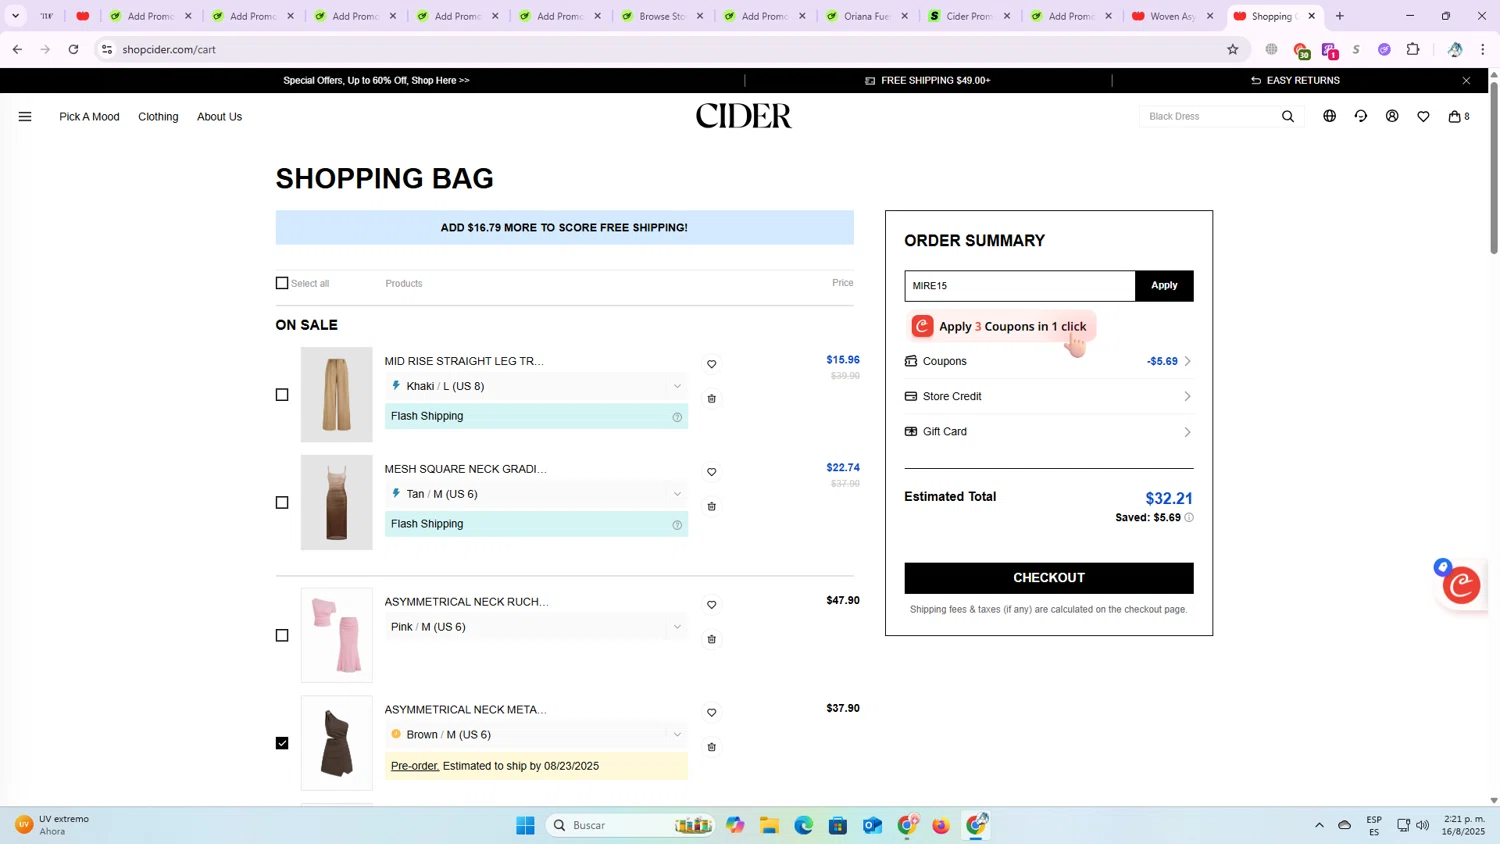Open the hamburger side menu

(x=25, y=117)
